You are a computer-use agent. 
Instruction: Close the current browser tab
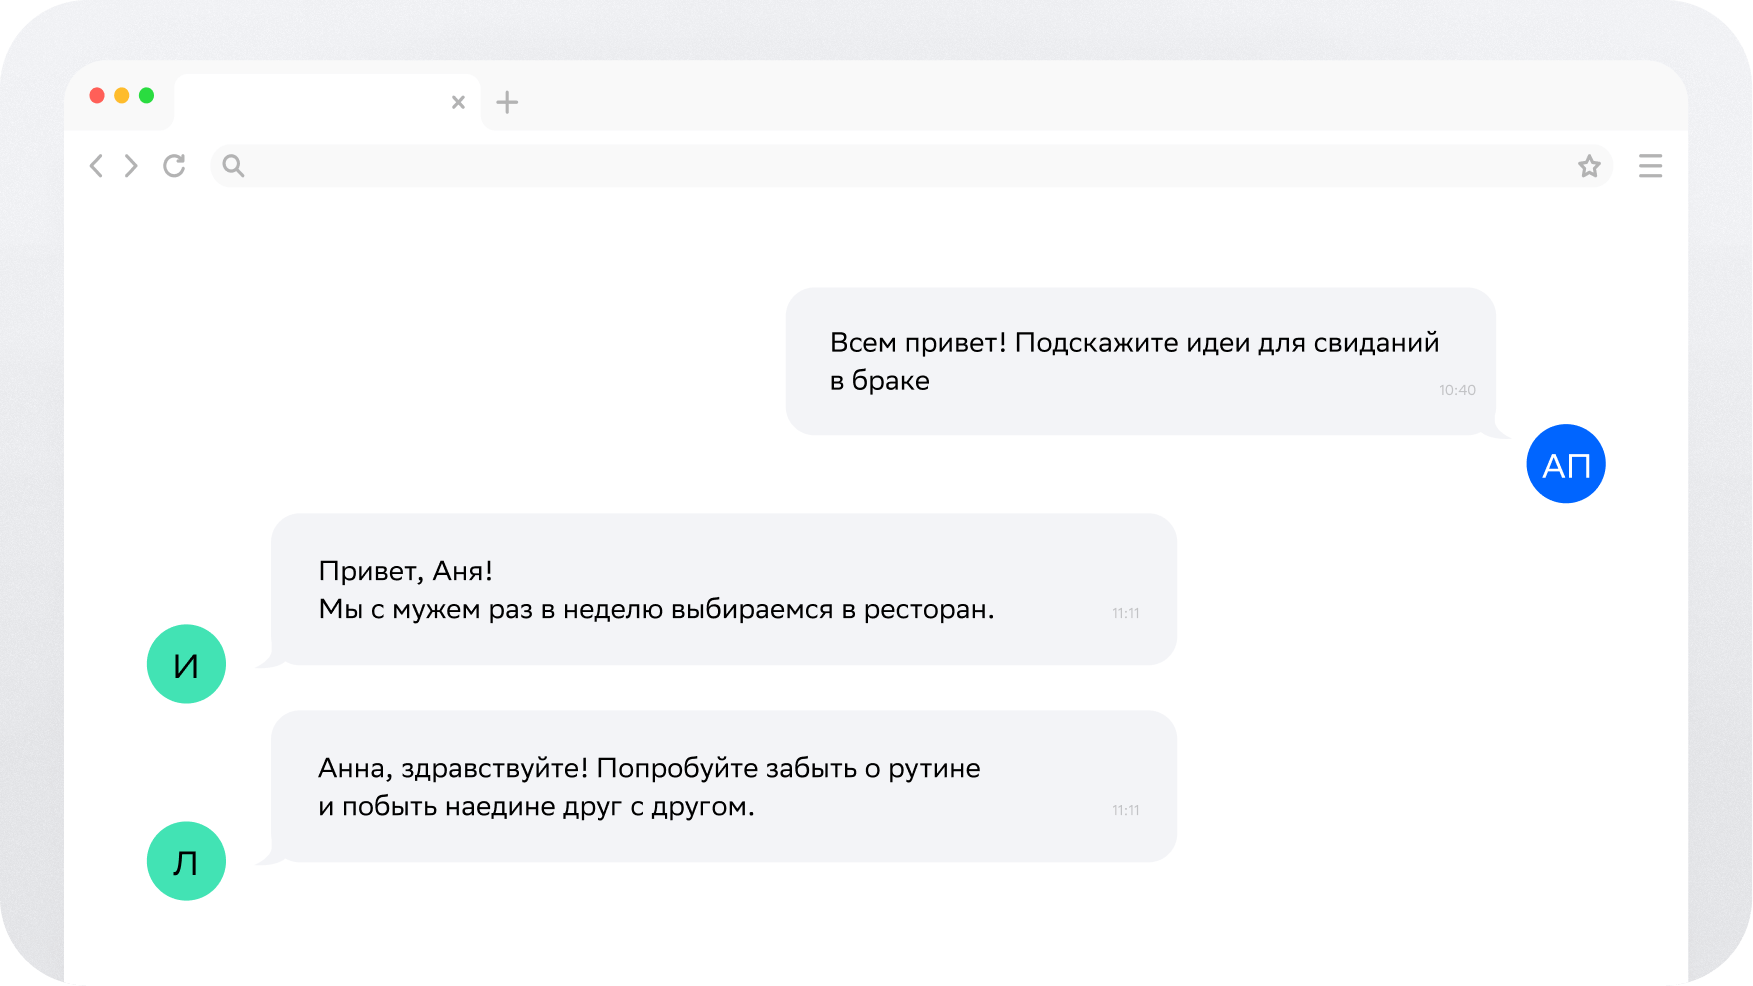point(458,102)
